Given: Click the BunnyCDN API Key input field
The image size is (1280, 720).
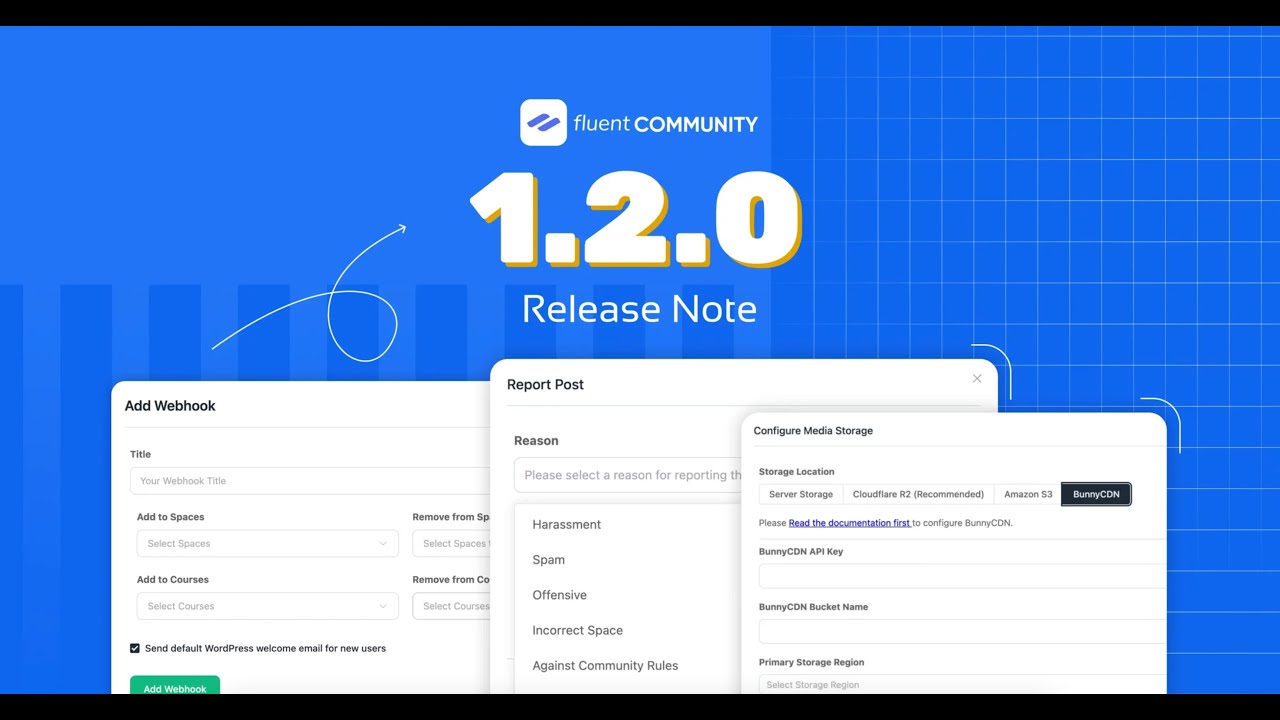Looking at the screenshot, I should pos(962,576).
